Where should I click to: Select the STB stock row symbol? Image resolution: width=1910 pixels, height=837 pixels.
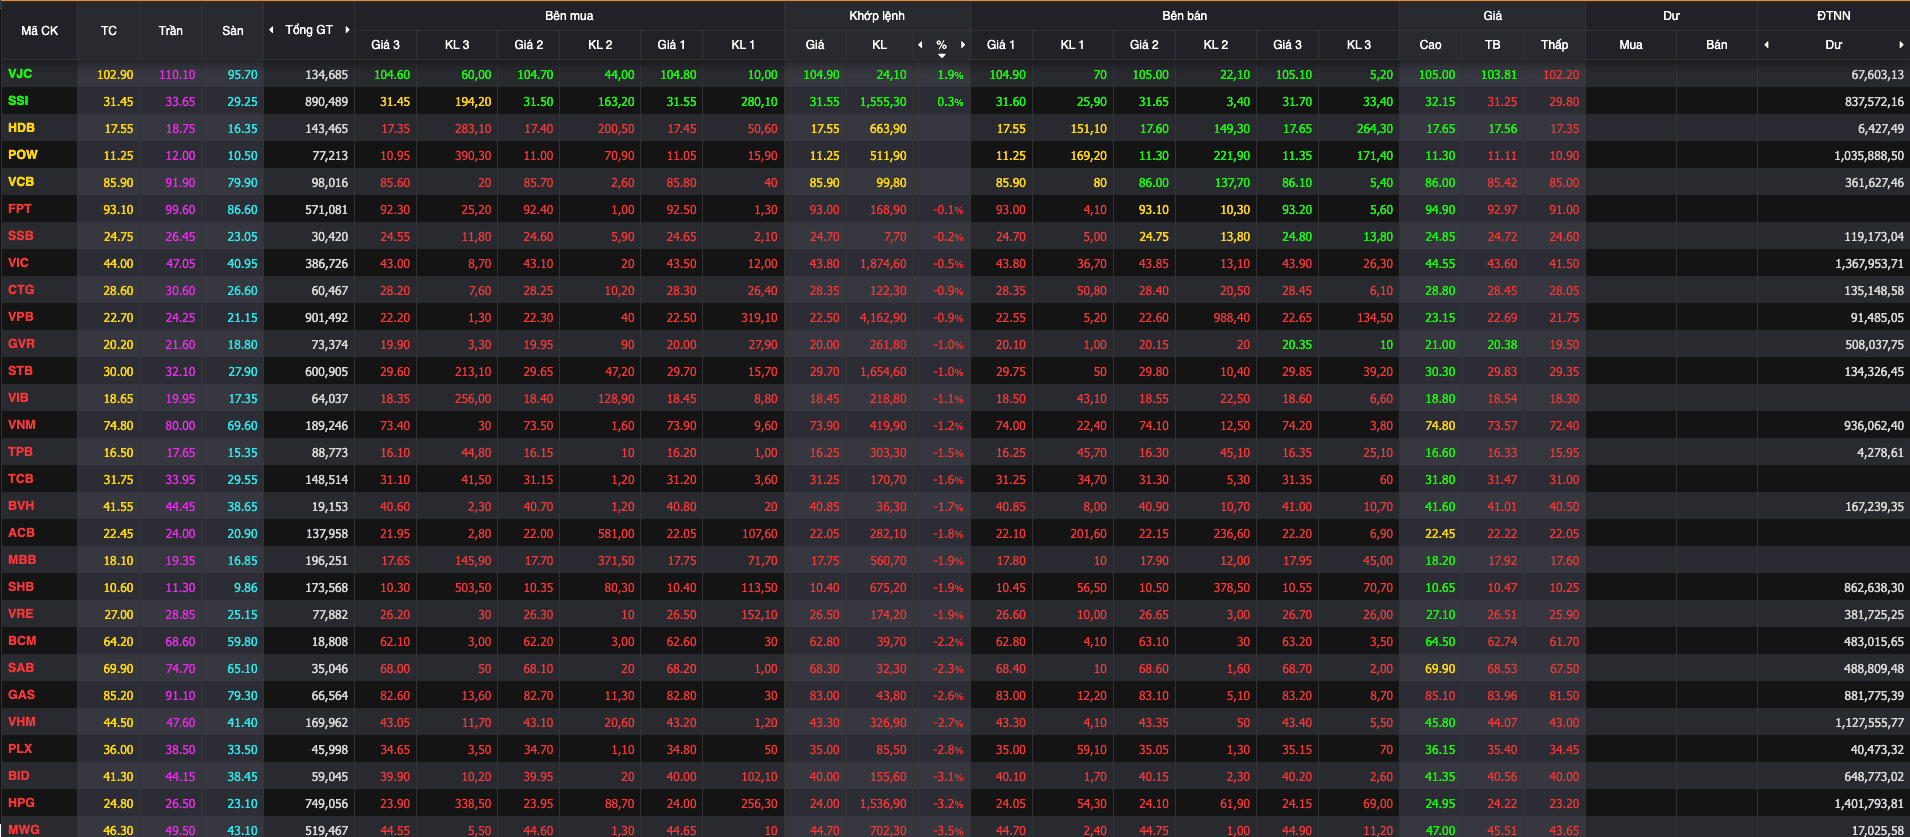tap(20, 371)
